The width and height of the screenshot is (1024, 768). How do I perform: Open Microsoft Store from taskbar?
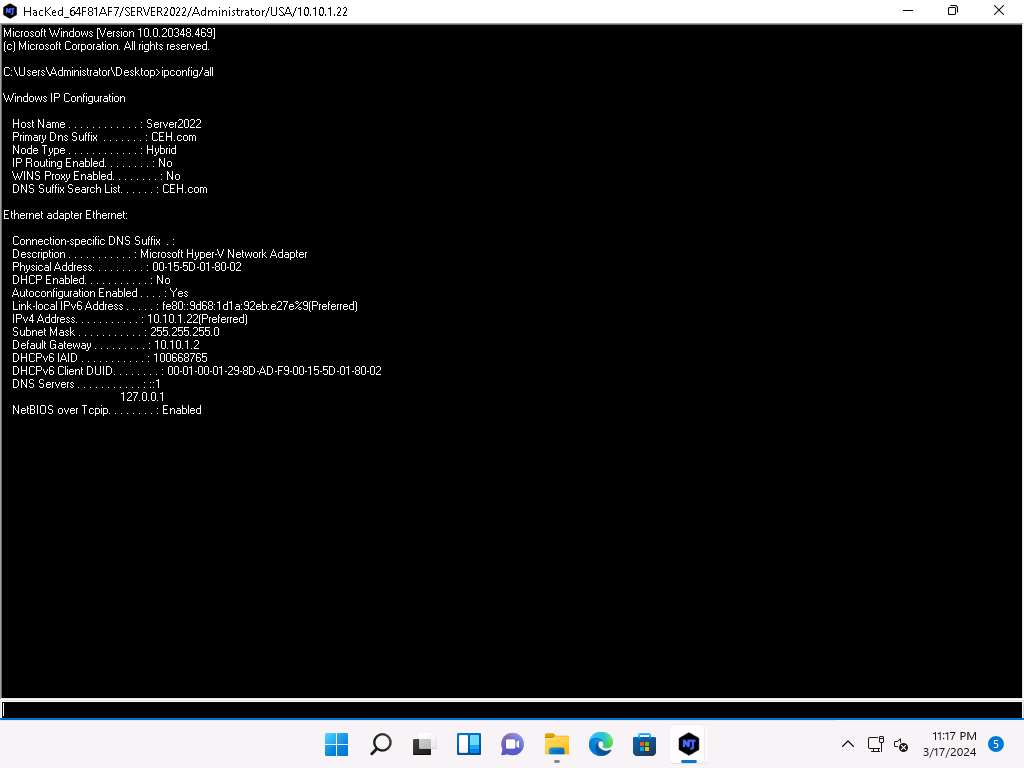[x=644, y=744]
